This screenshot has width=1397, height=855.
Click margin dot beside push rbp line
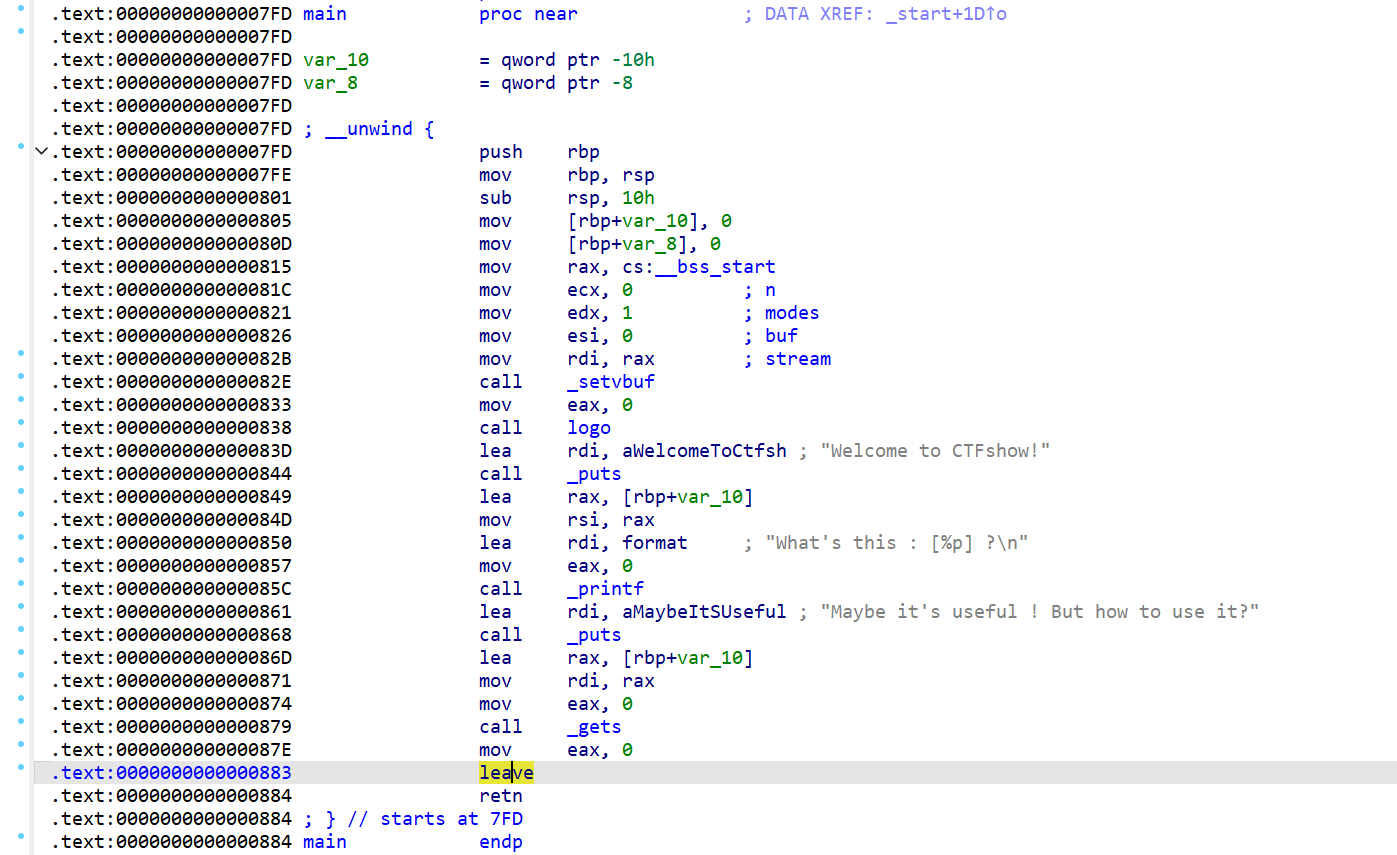[21, 146]
